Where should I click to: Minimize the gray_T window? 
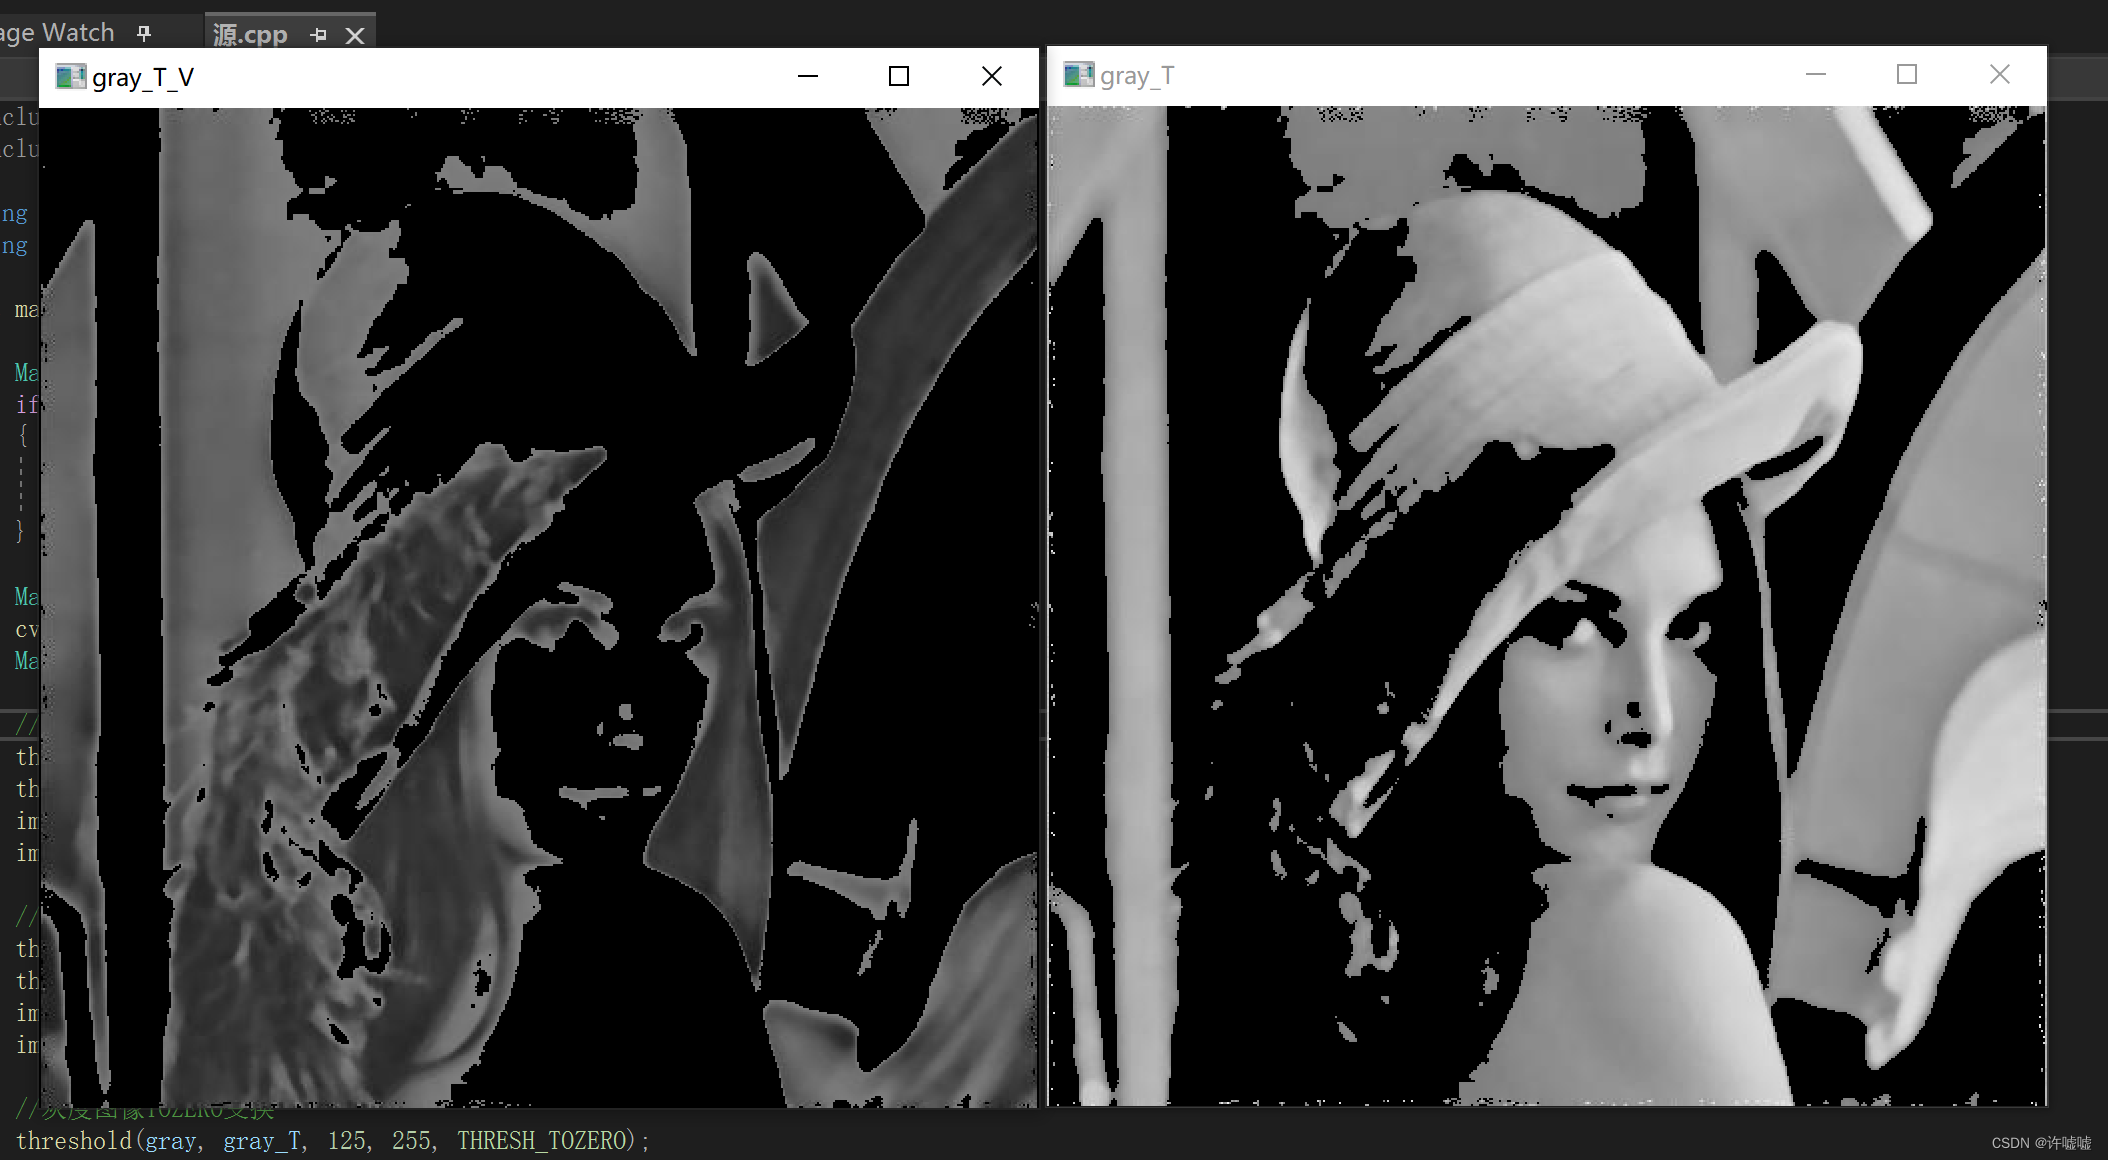point(1815,74)
